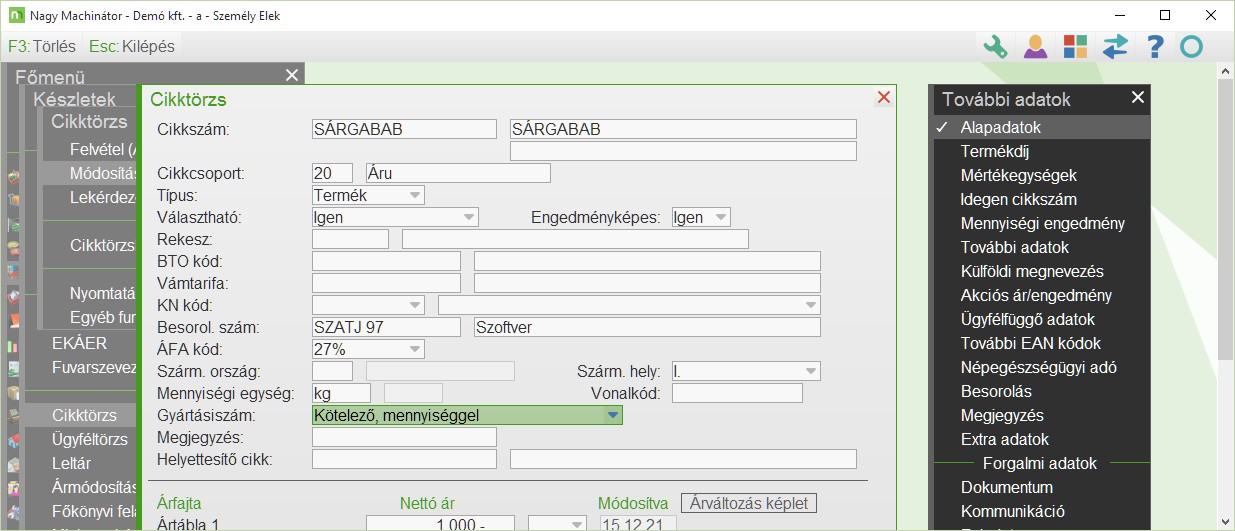The image size is (1235, 531).
Task: Click the Szárm. ország code field
Action: point(332,371)
